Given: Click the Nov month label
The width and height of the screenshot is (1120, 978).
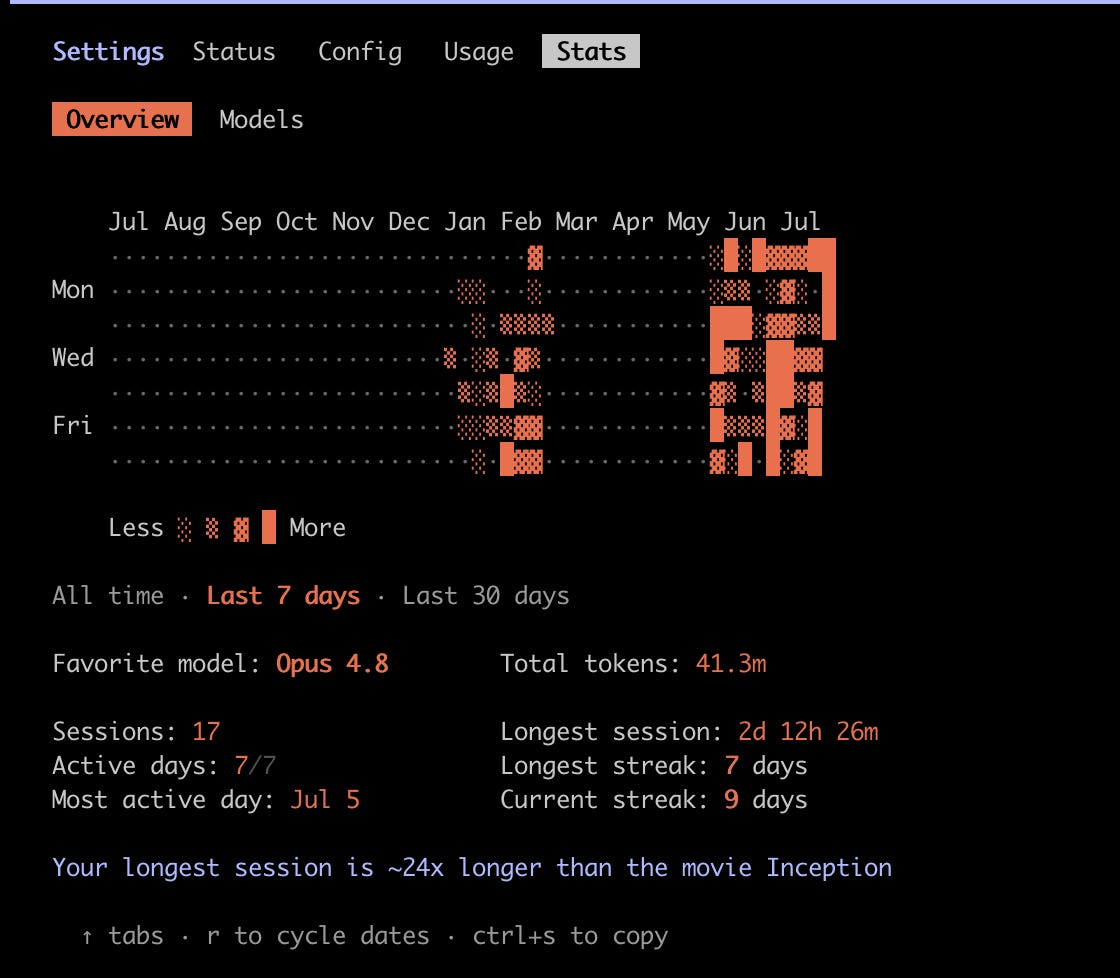Looking at the screenshot, I should click(353, 221).
